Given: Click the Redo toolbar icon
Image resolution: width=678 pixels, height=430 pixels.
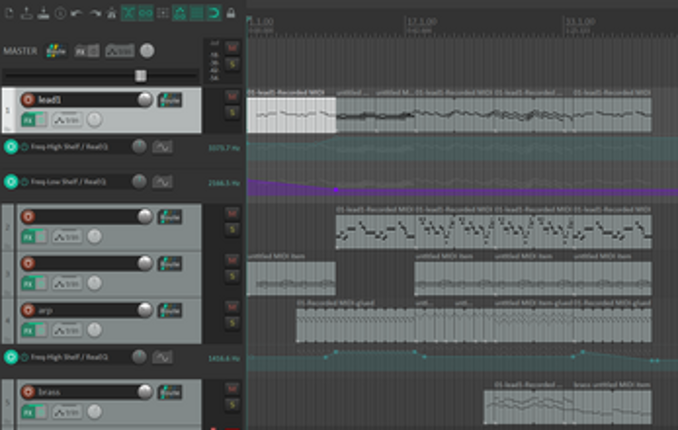Looking at the screenshot, I should click(x=94, y=13).
